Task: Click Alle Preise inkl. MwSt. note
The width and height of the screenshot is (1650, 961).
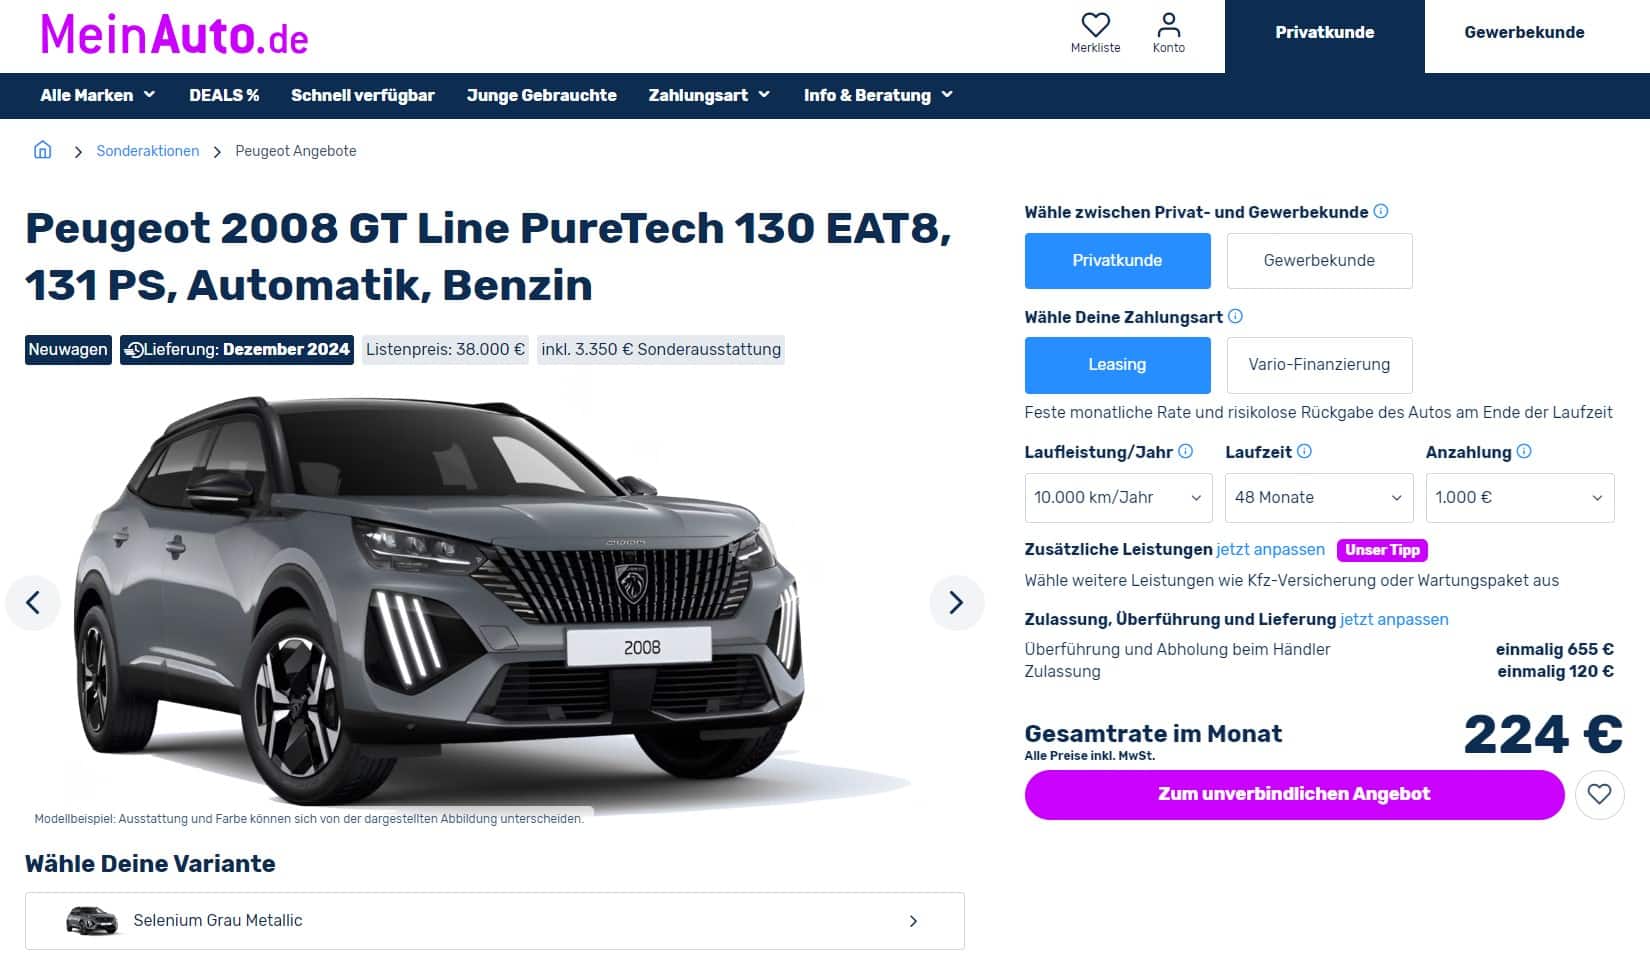Action: pyautogui.click(x=1090, y=756)
